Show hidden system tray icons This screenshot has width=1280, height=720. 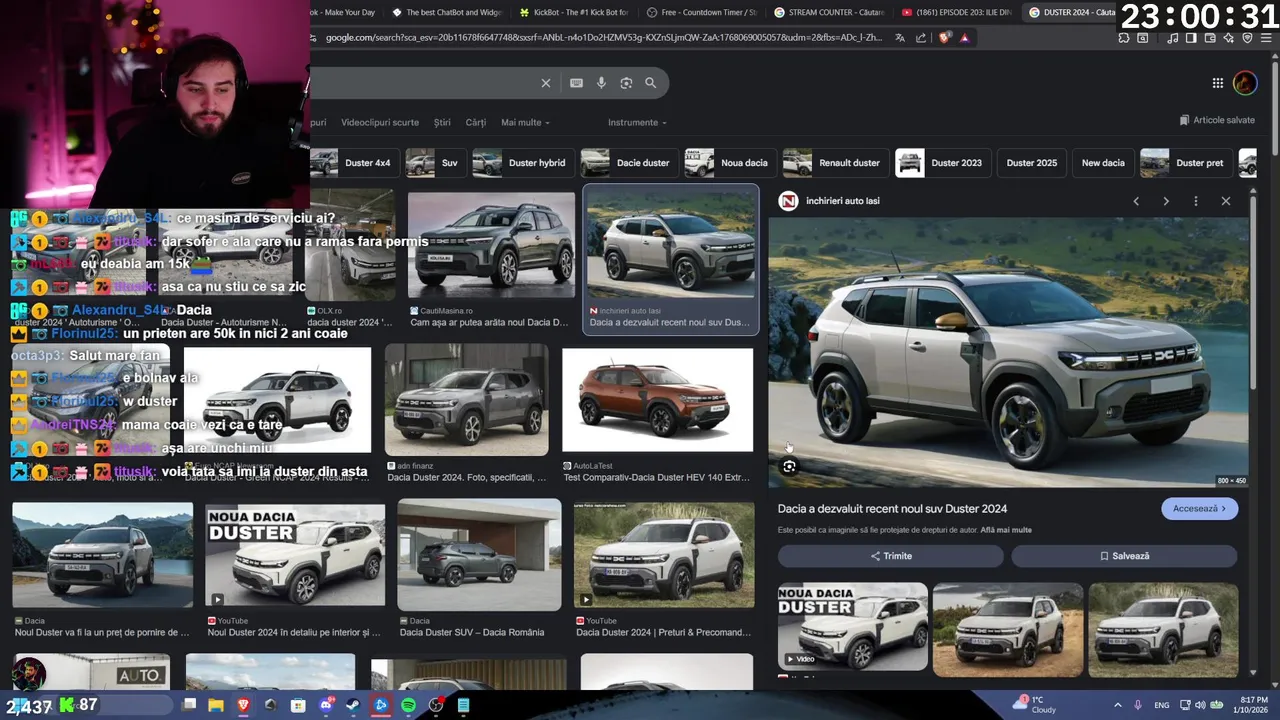tap(1118, 705)
